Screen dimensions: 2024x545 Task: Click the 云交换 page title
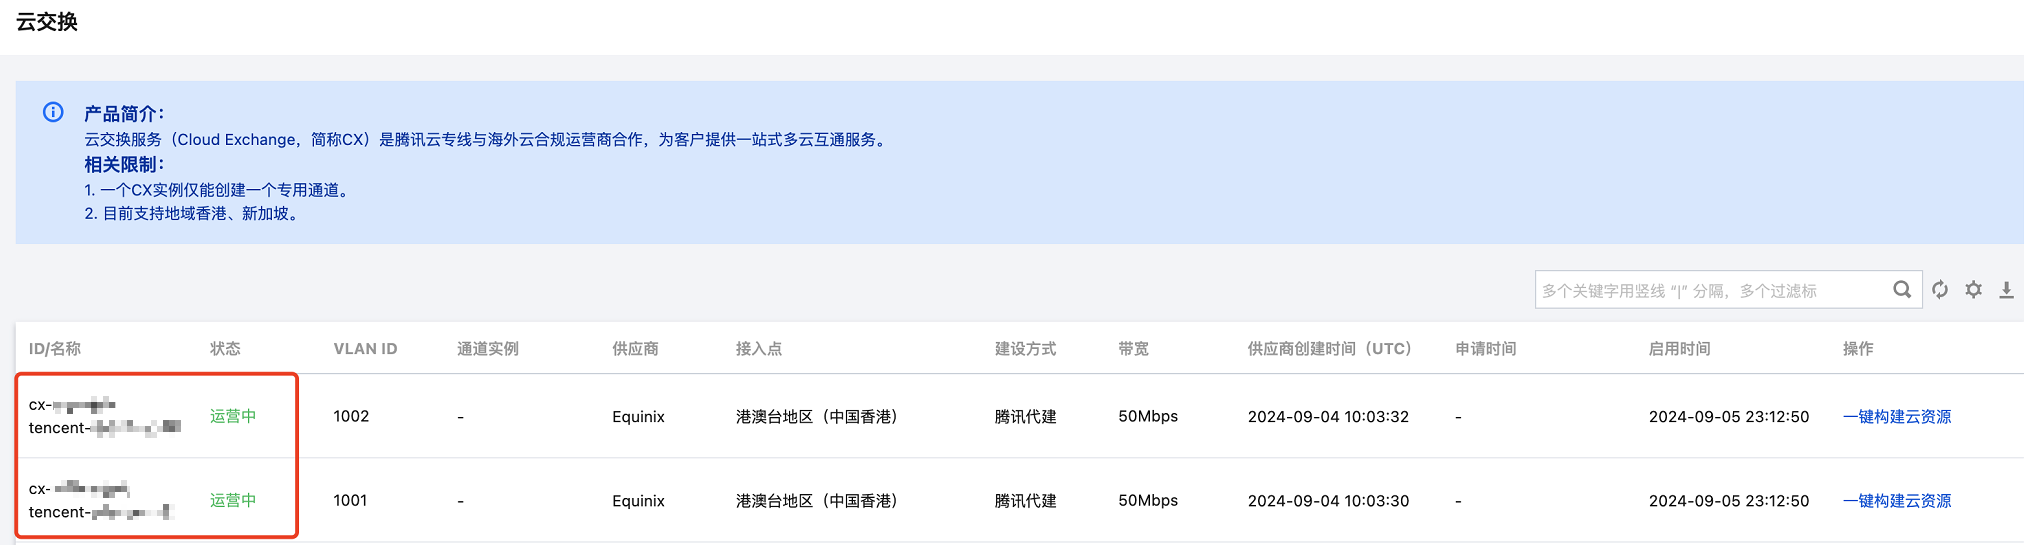[47, 22]
